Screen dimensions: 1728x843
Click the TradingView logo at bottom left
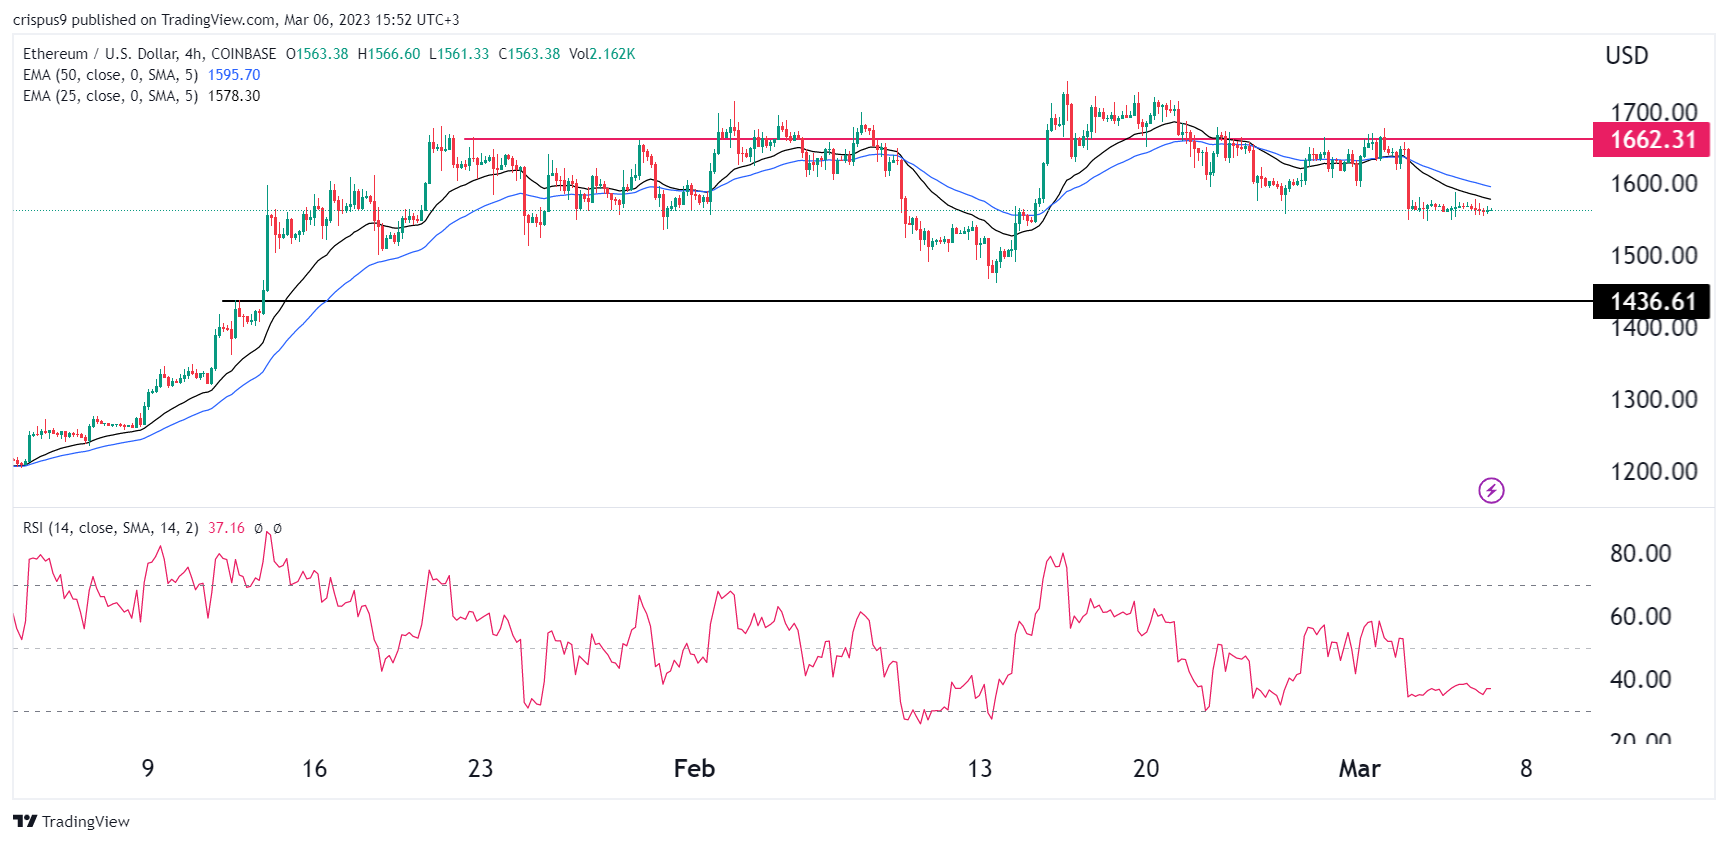25,821
